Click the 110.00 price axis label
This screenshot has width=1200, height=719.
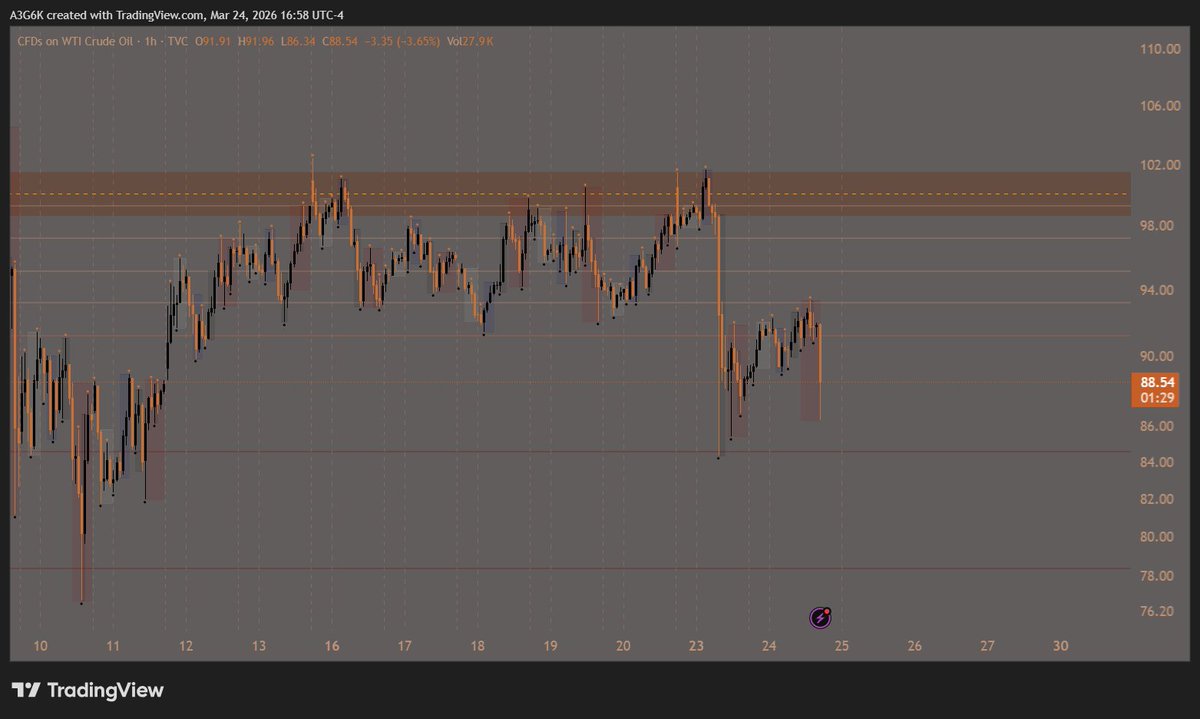click(x=1160, y=48)
